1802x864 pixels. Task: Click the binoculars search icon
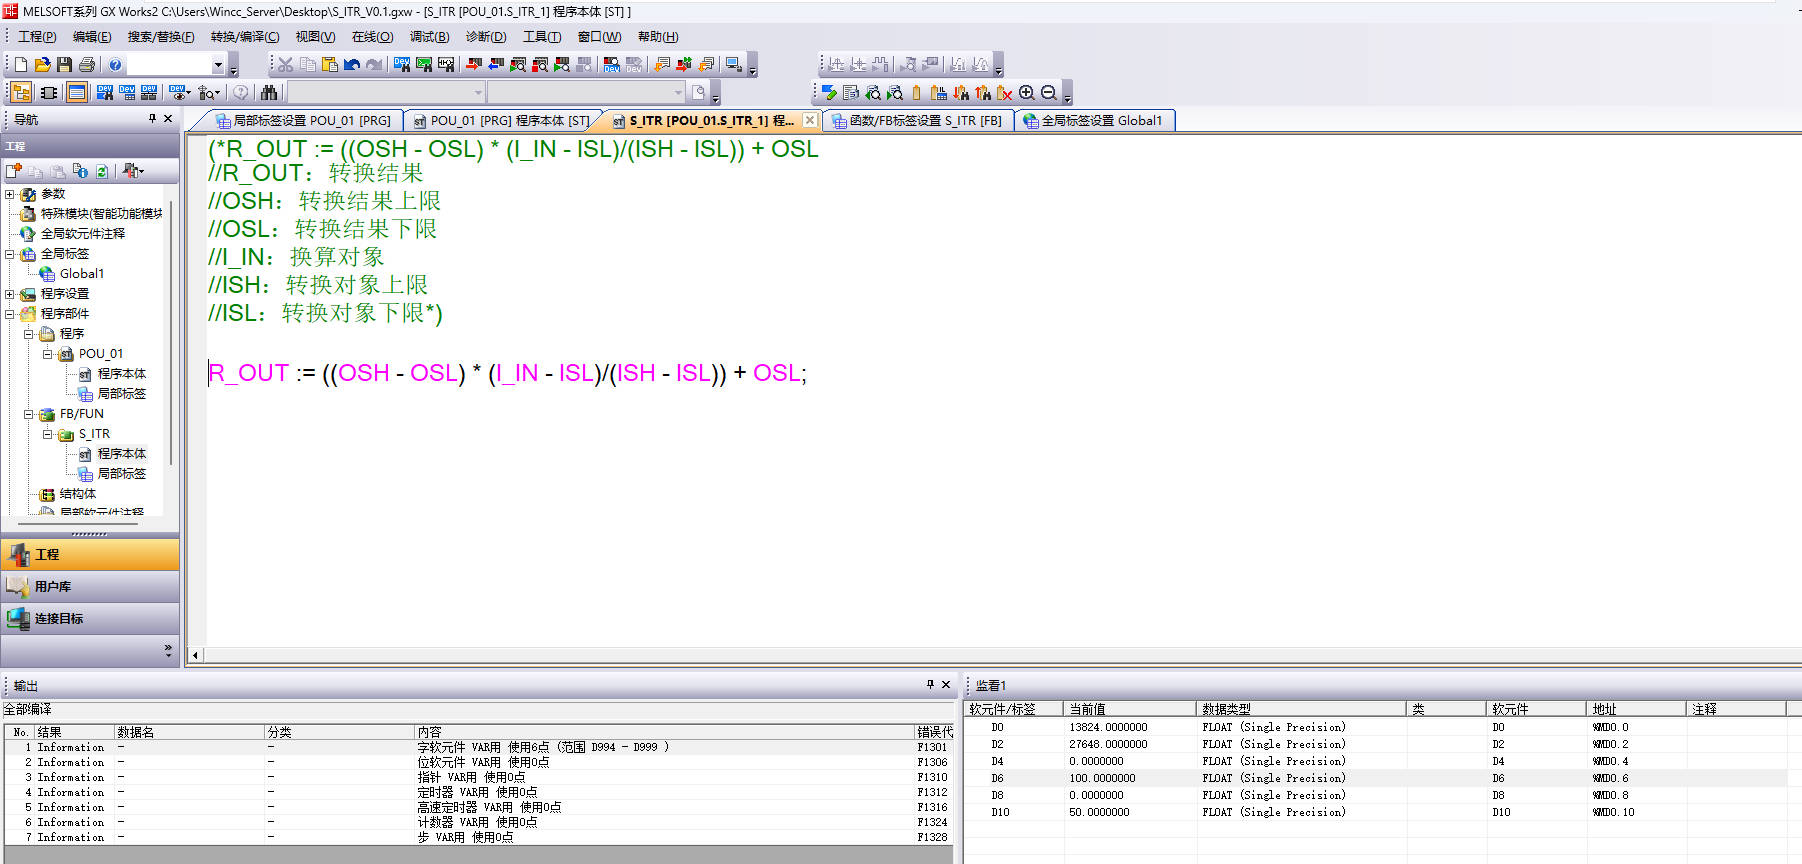[269, 93]
